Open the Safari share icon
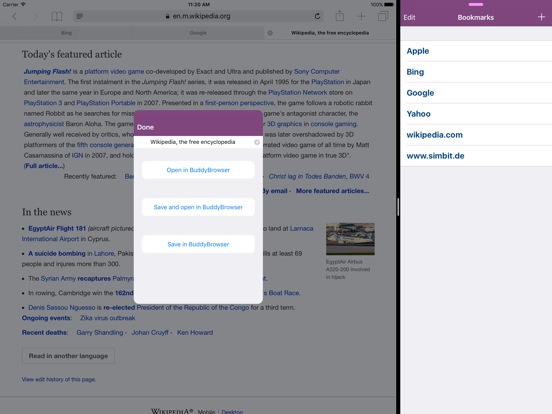 pyautogui.click(x=339, y=16)
